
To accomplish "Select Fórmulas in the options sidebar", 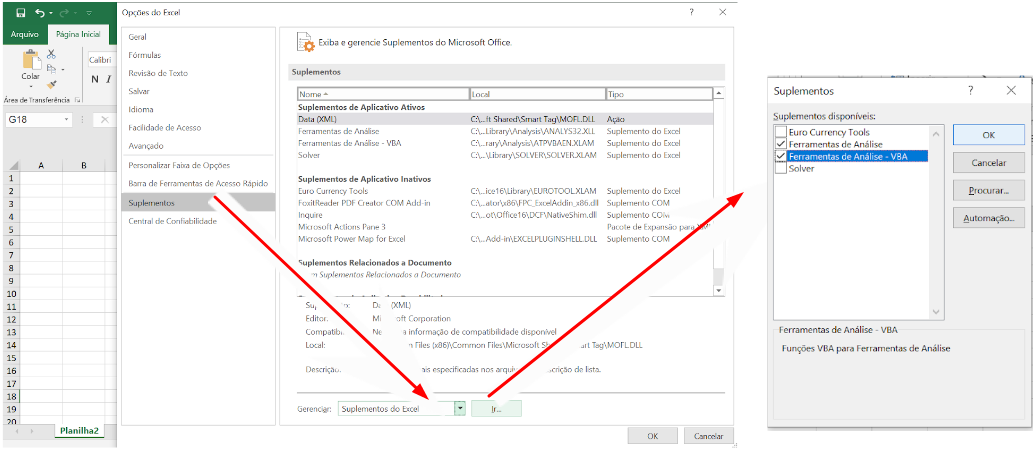I will tap(145, 55).
